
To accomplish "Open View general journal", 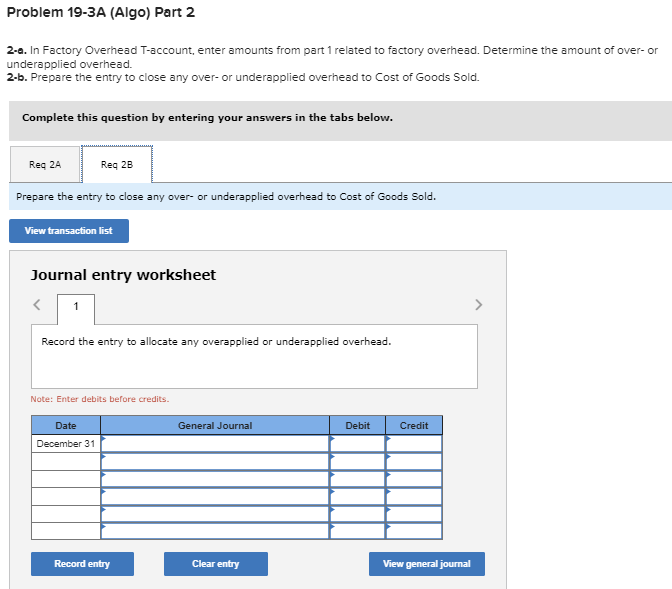I will (x=427, y=564).
